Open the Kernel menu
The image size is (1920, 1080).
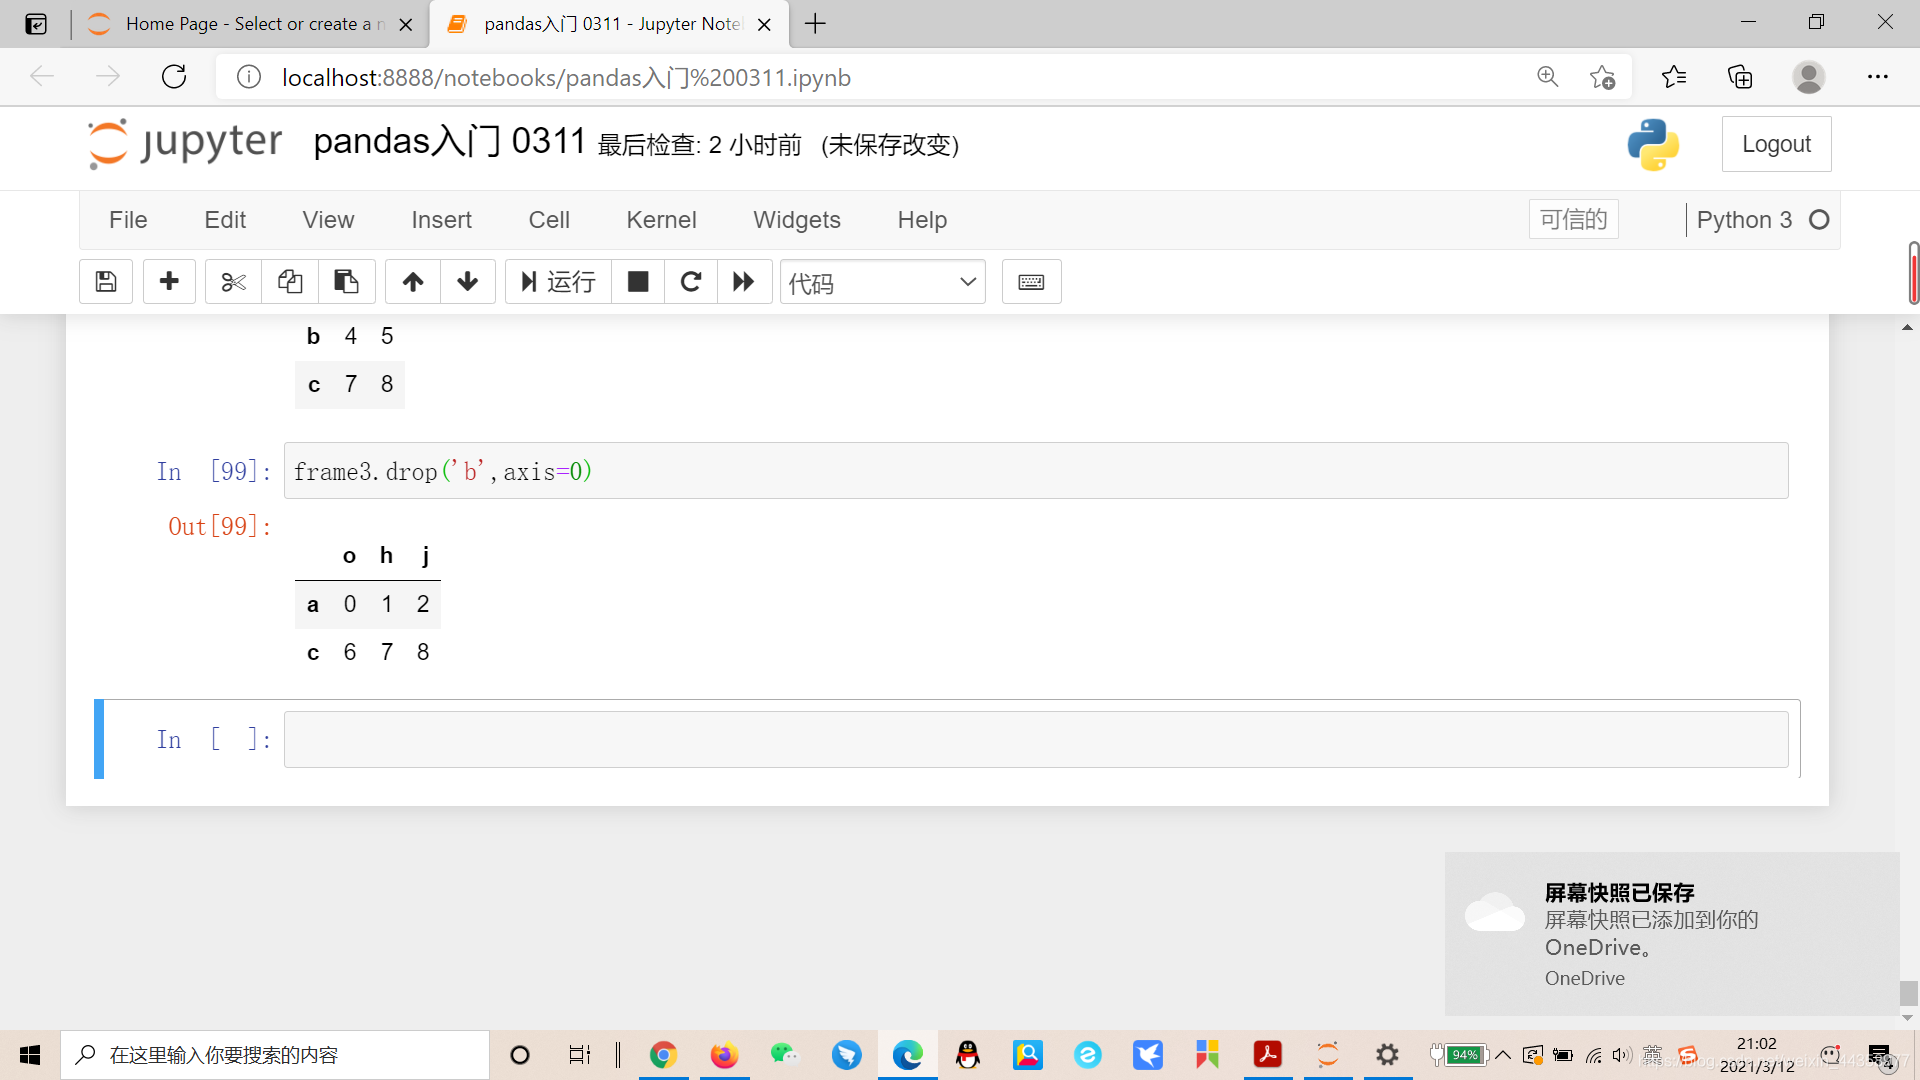coord(661,220)
